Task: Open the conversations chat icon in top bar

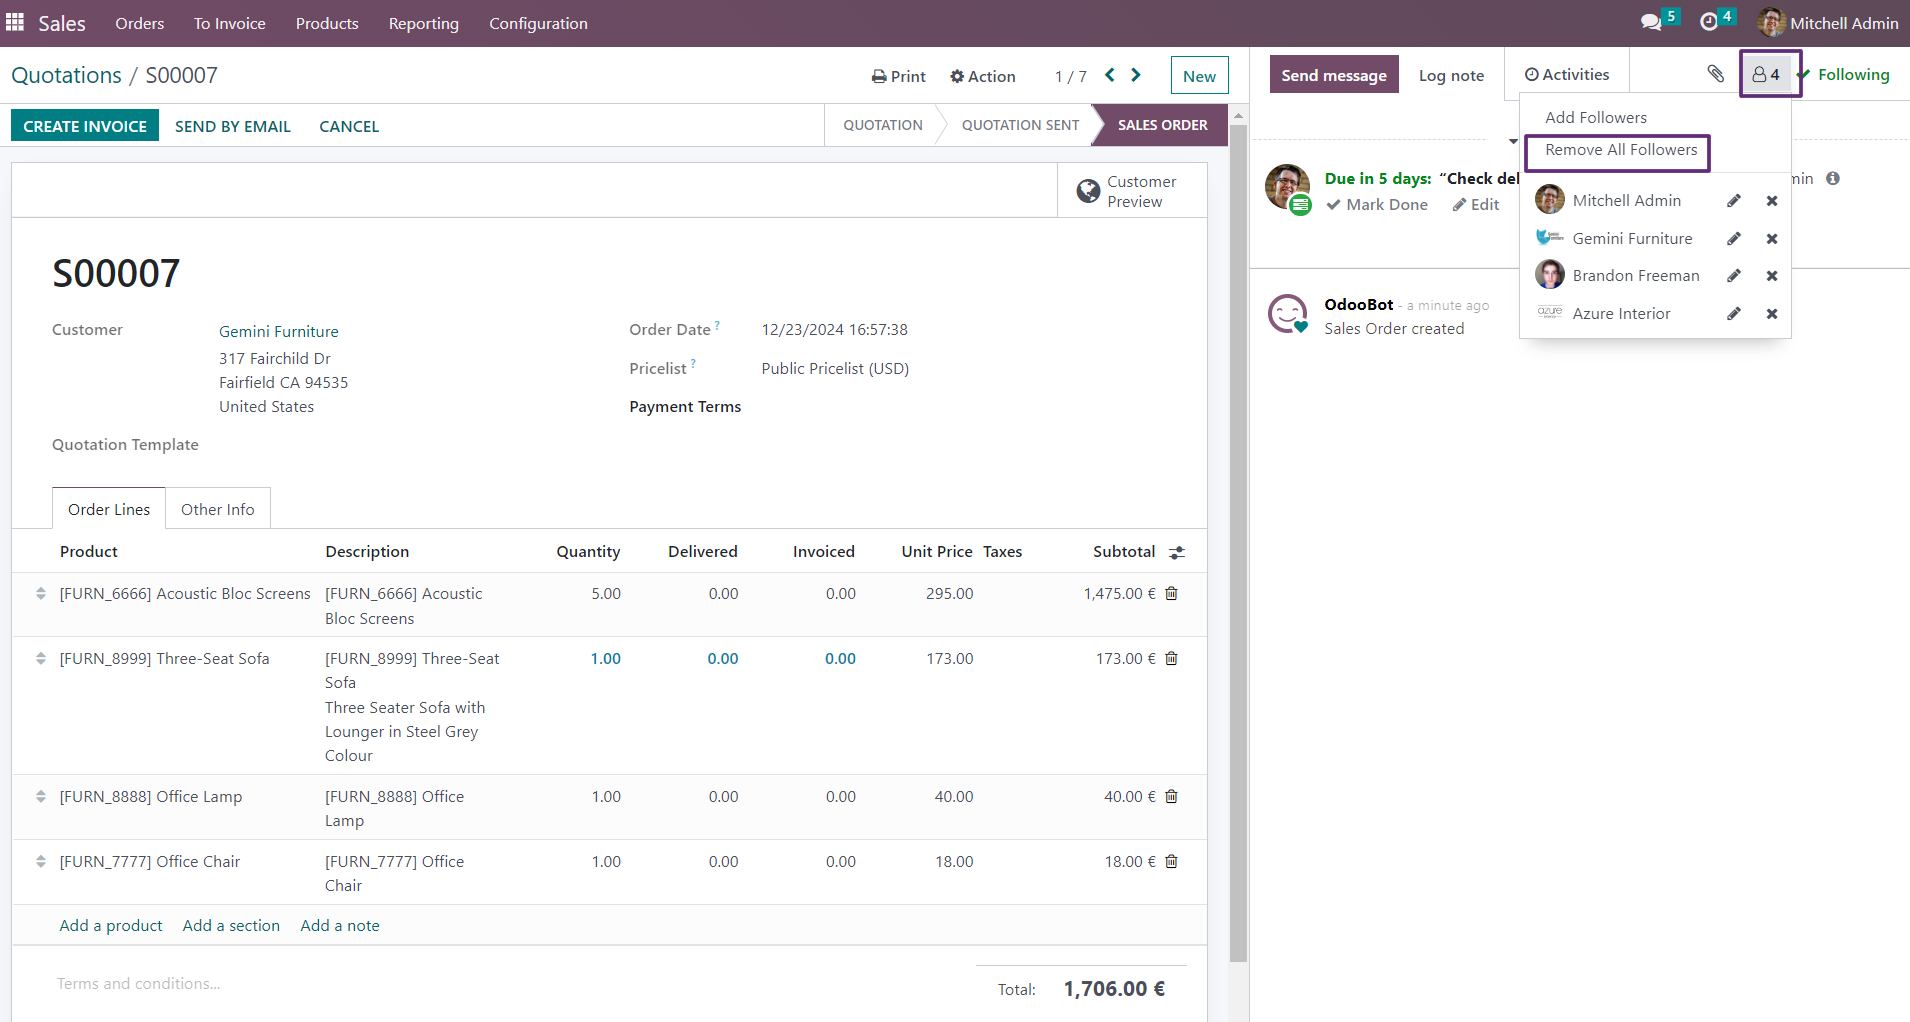Action: pos(1651,22)
